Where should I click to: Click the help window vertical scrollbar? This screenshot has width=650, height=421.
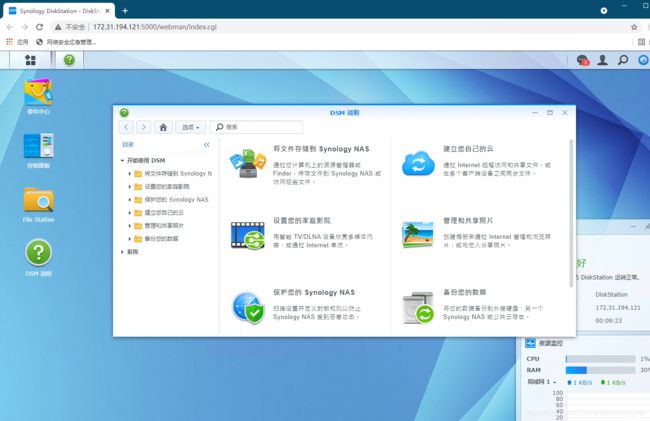[571, 213]
